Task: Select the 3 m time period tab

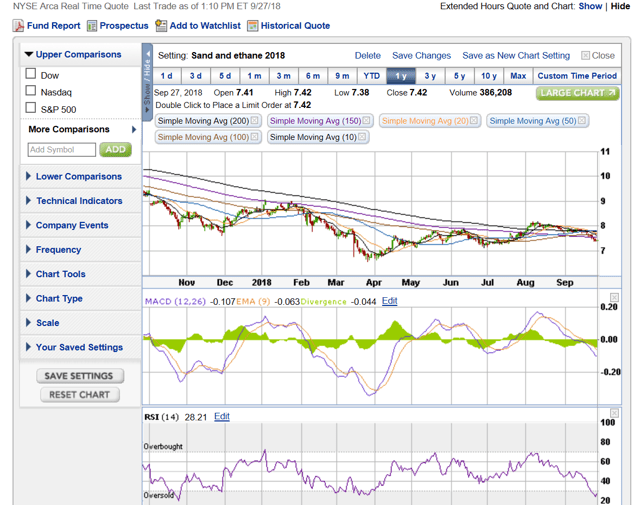Action: tap(284, 76)
